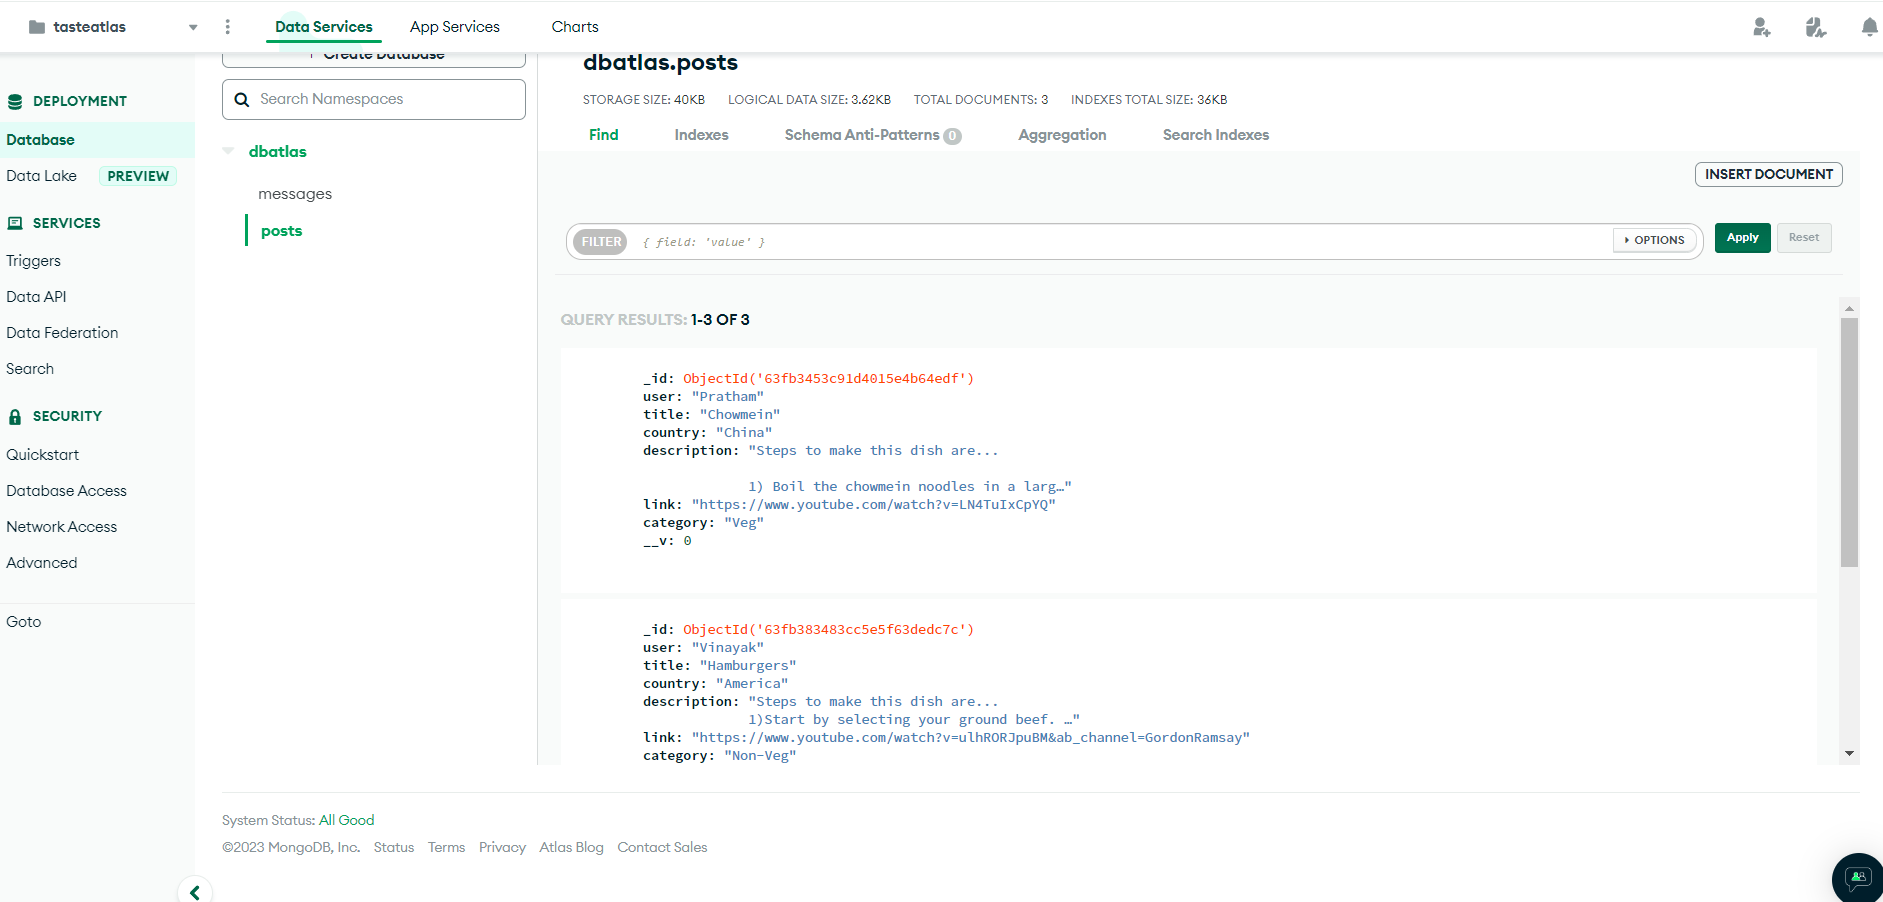1883x902 pixels.
Task: Open the project options three-dot menu
Action: click(228, 27)
